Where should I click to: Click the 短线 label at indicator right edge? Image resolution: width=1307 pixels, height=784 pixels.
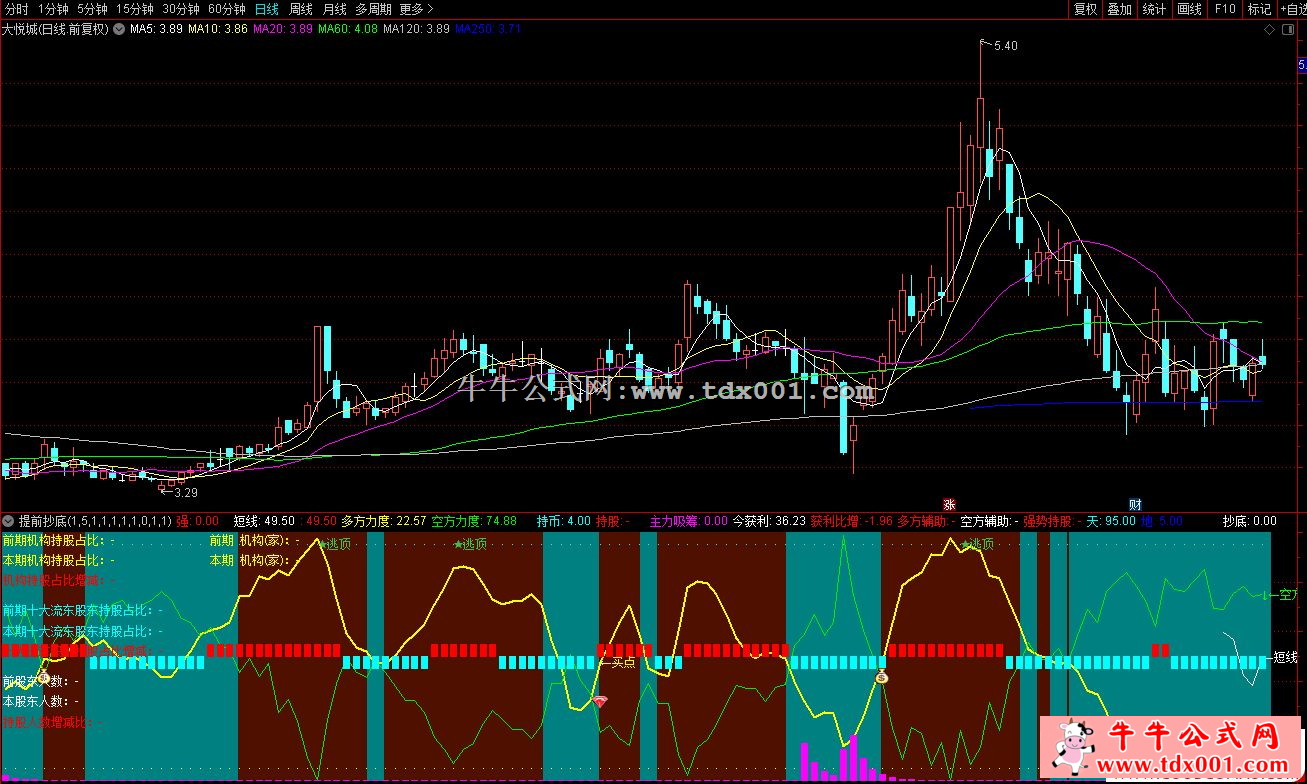[1285, 657]
